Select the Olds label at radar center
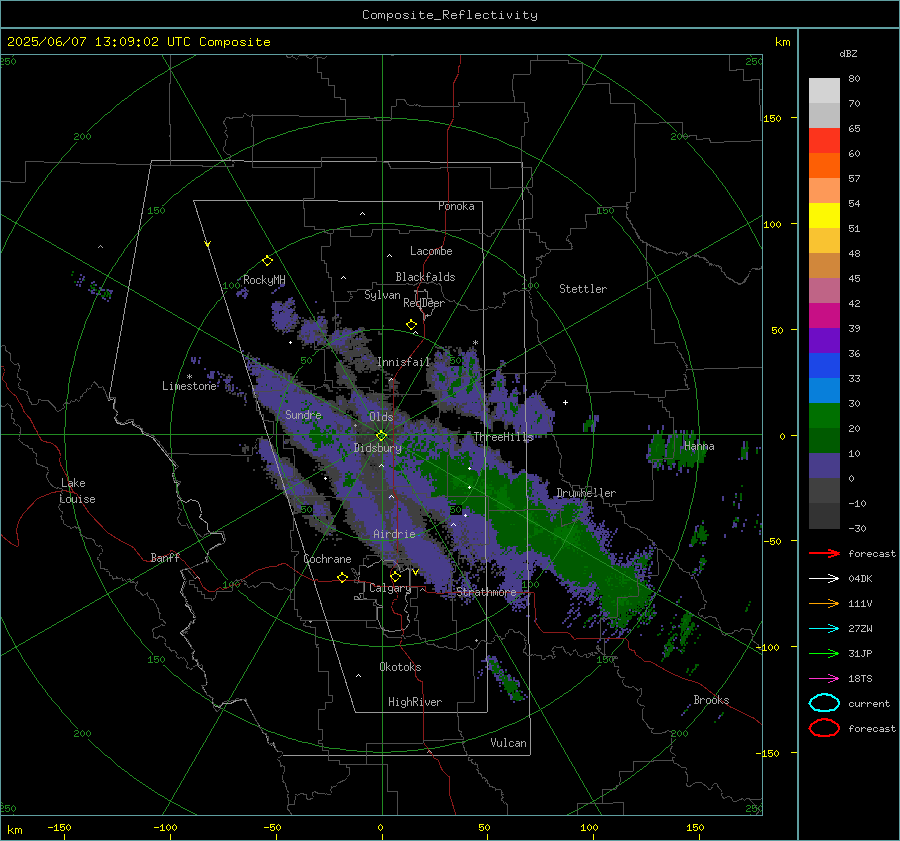 381,417
